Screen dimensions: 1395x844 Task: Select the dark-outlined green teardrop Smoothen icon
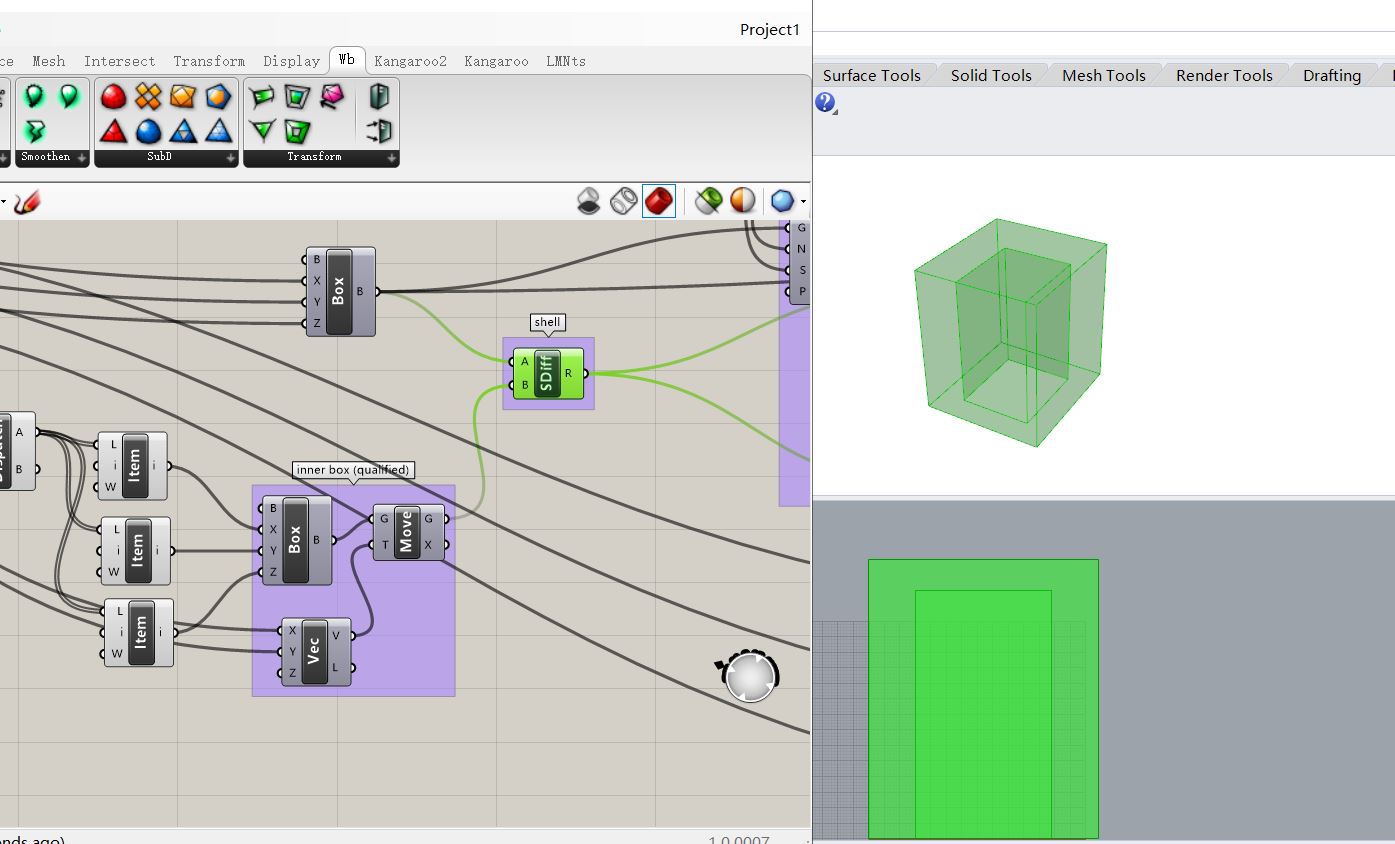[x=35, y=96]
